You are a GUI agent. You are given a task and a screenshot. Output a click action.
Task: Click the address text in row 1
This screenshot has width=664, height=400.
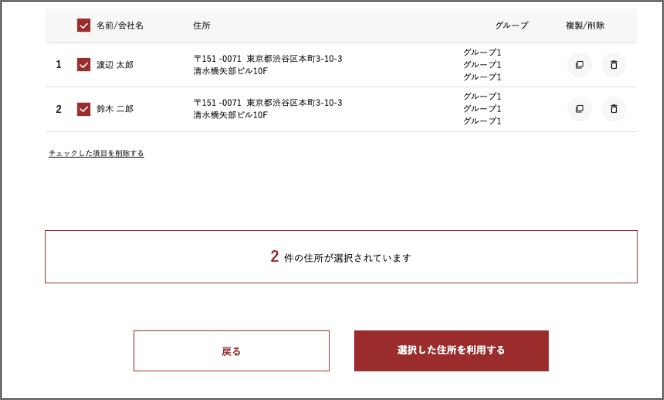coord(268,65)
